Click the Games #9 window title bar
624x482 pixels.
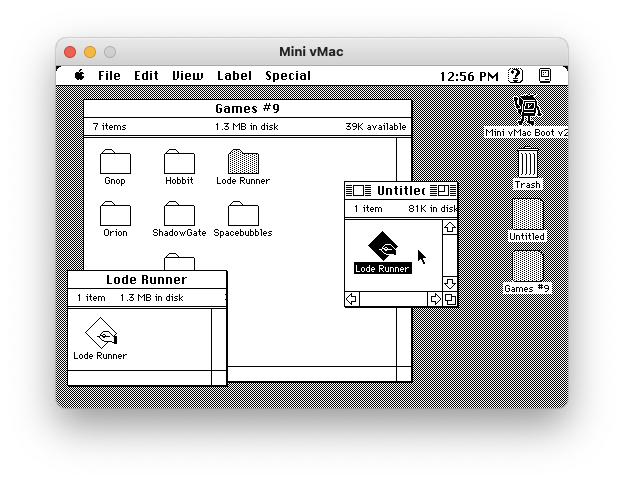click(x=248, y=108)
